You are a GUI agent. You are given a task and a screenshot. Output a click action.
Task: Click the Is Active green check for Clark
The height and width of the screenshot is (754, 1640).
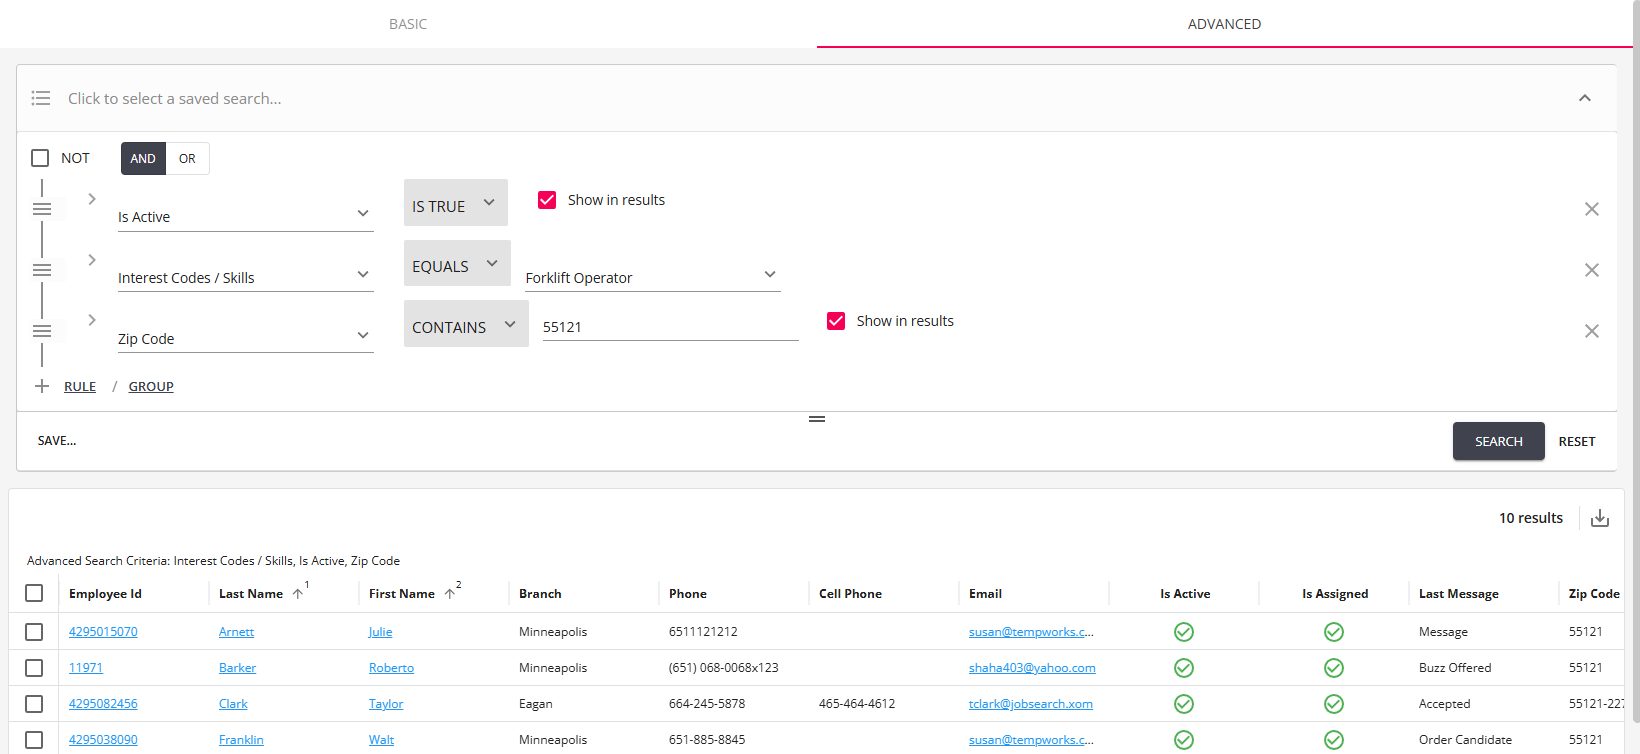coord(1184,704)
